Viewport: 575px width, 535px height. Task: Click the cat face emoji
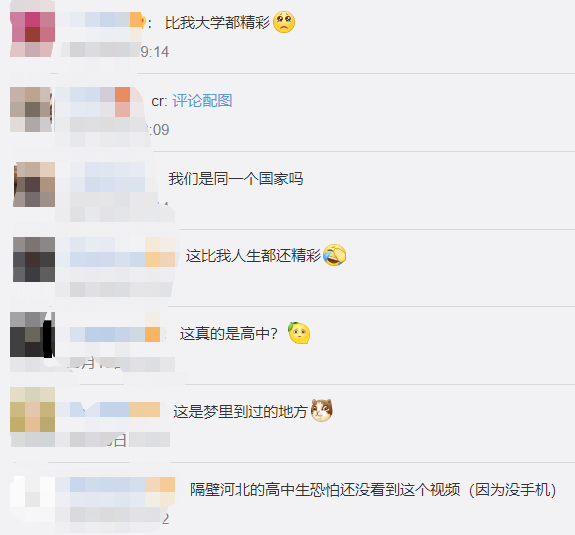point(322,410)
